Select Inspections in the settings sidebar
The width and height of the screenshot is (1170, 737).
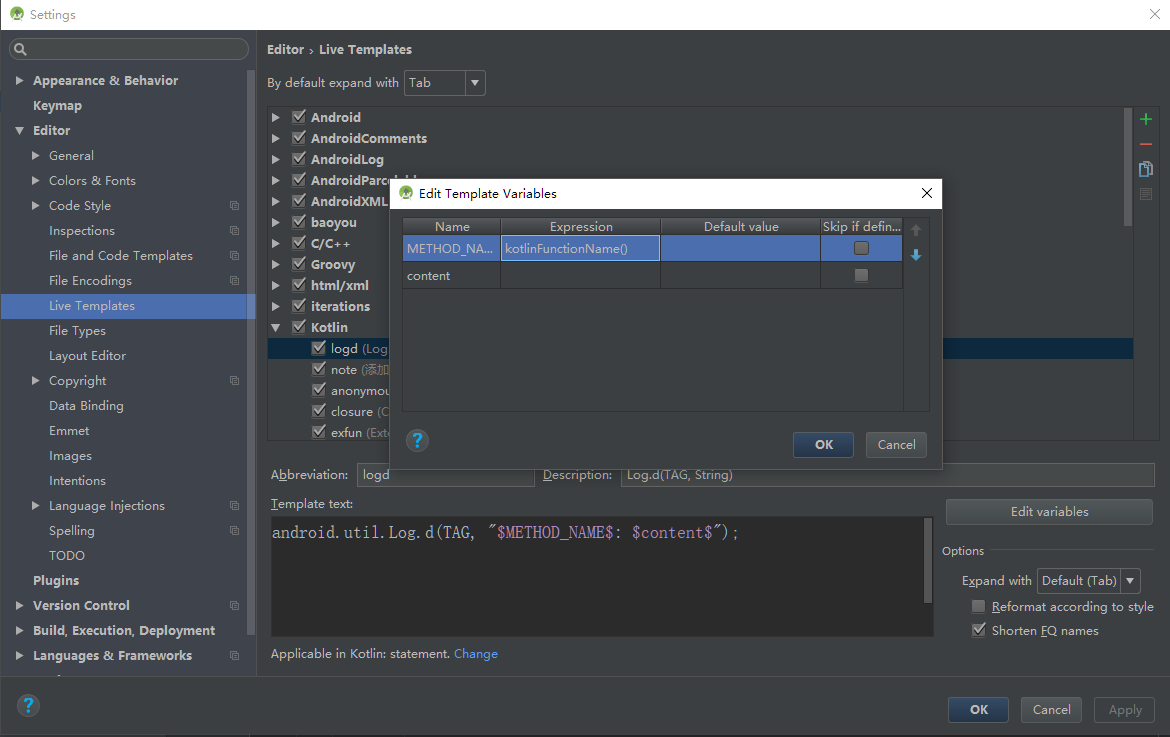click(x=81, y=230)
